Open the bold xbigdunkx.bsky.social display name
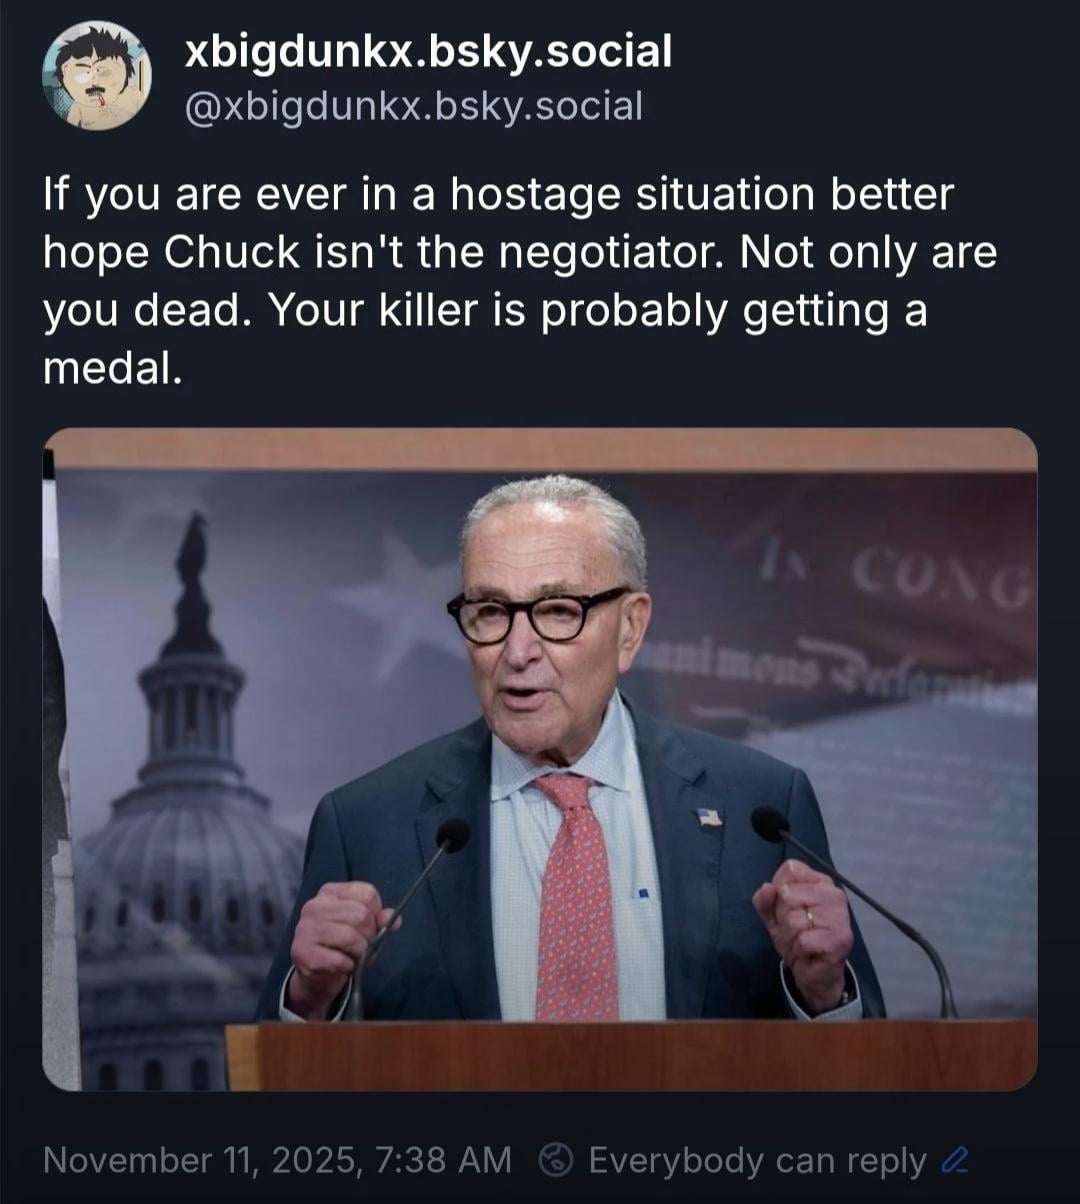 tap(428, 51)
